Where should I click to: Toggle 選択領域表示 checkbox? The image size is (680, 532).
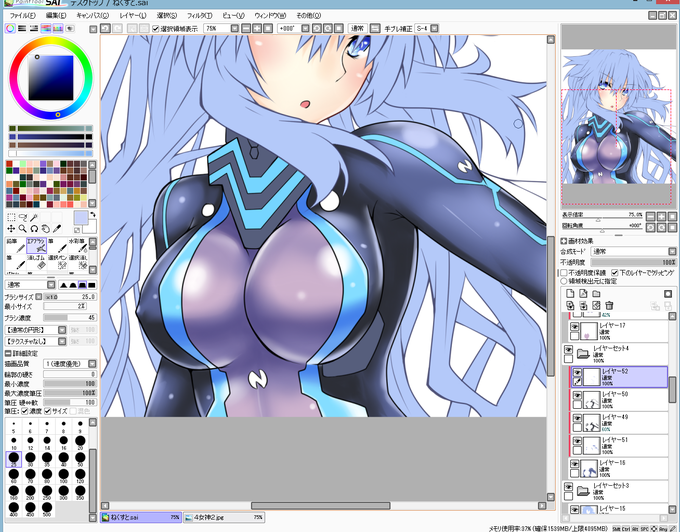156,29
